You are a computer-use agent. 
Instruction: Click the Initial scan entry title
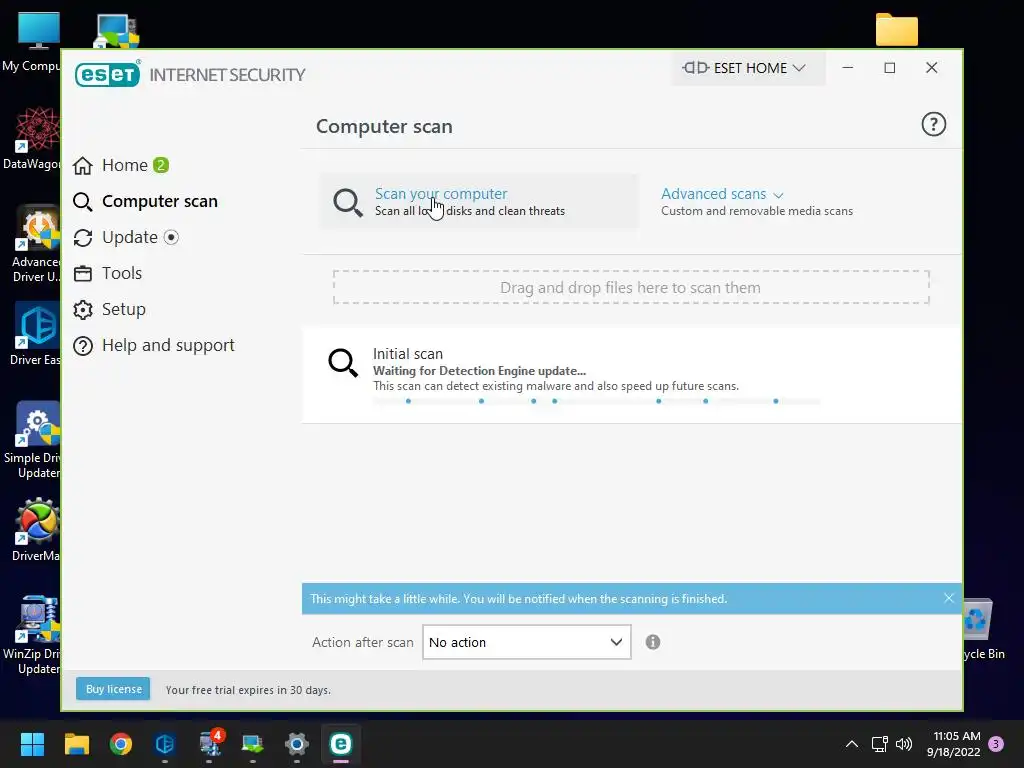click(x=408, y=353)
